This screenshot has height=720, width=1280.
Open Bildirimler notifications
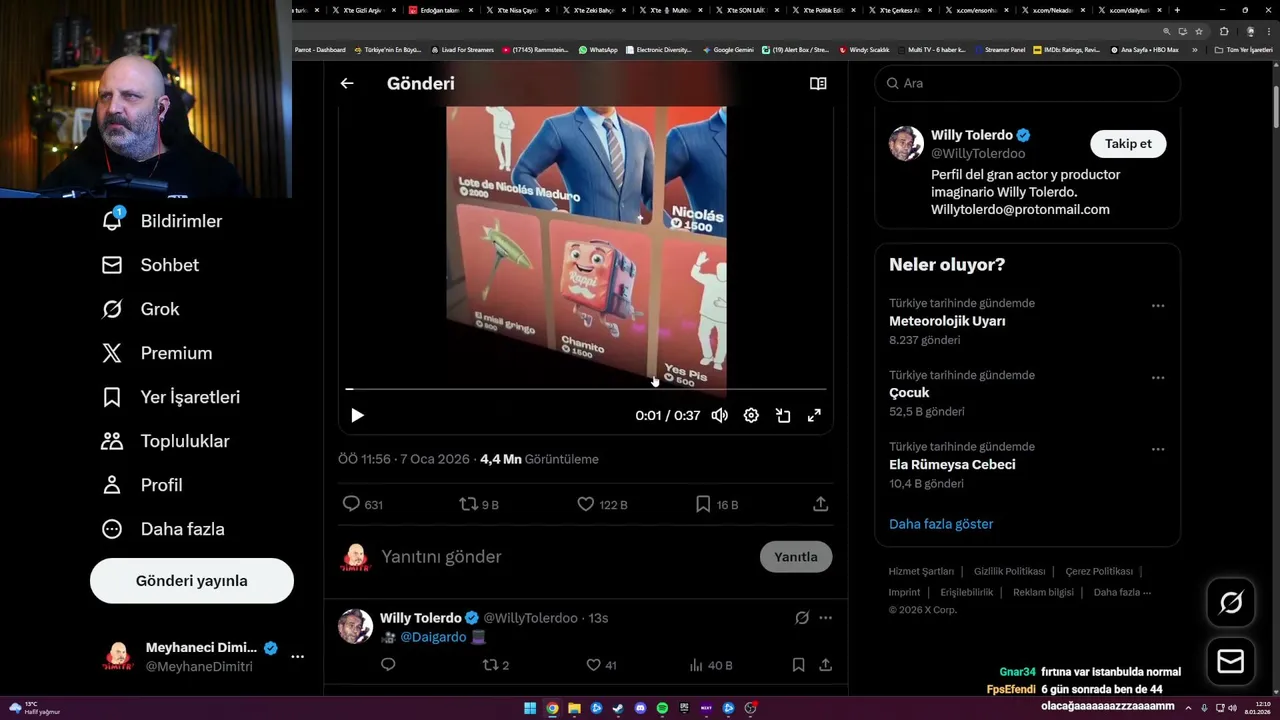(x=162, y=221)
